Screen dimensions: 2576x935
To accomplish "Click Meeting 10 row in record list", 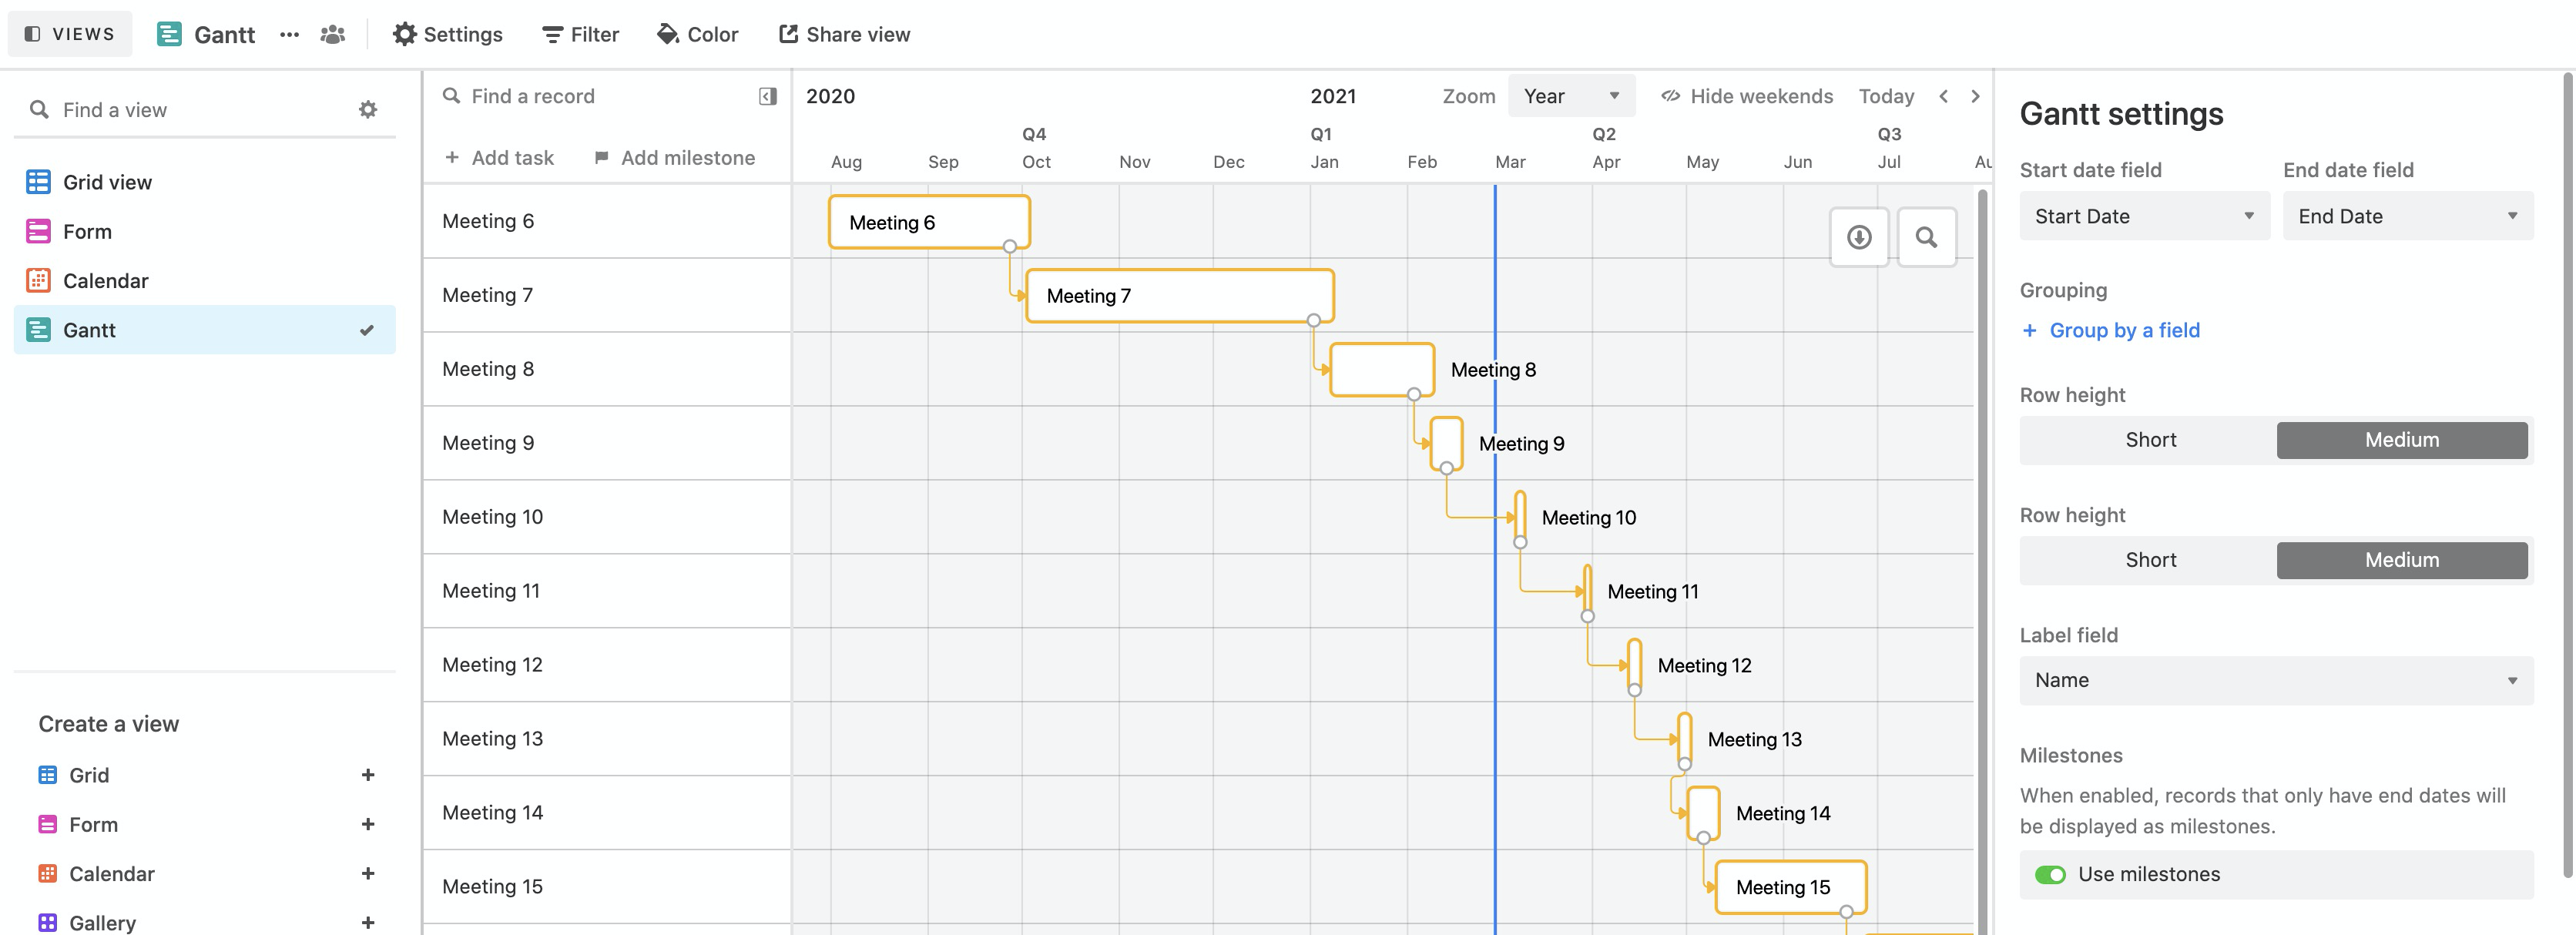I will [607, 517].
